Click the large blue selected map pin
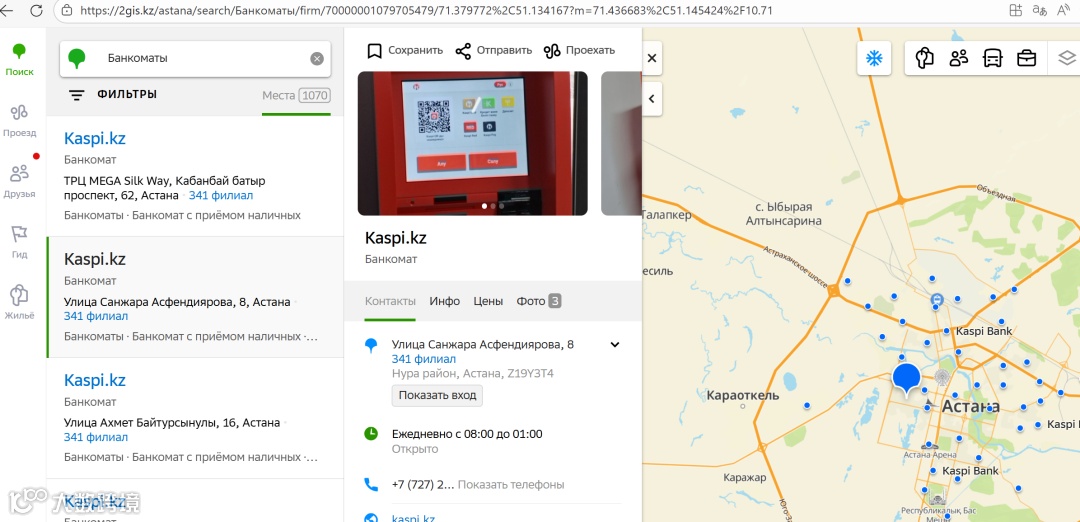Screen dimensions: 1080x522 pos(906,379)
